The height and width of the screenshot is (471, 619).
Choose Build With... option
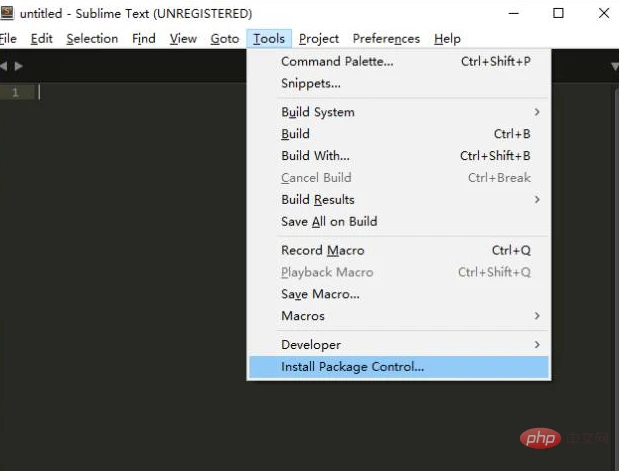tap(399, 156)
